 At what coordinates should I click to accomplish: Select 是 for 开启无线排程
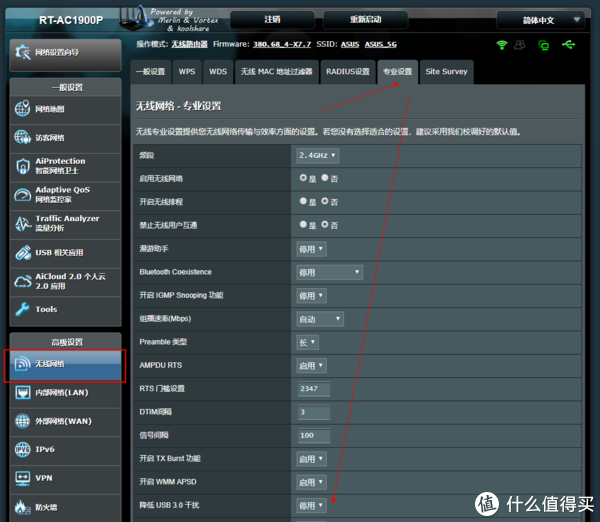pos(304,201)
